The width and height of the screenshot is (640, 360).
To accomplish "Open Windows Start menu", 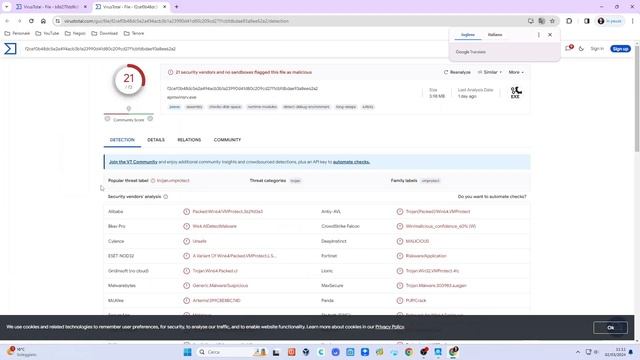I will pos(188,352).
